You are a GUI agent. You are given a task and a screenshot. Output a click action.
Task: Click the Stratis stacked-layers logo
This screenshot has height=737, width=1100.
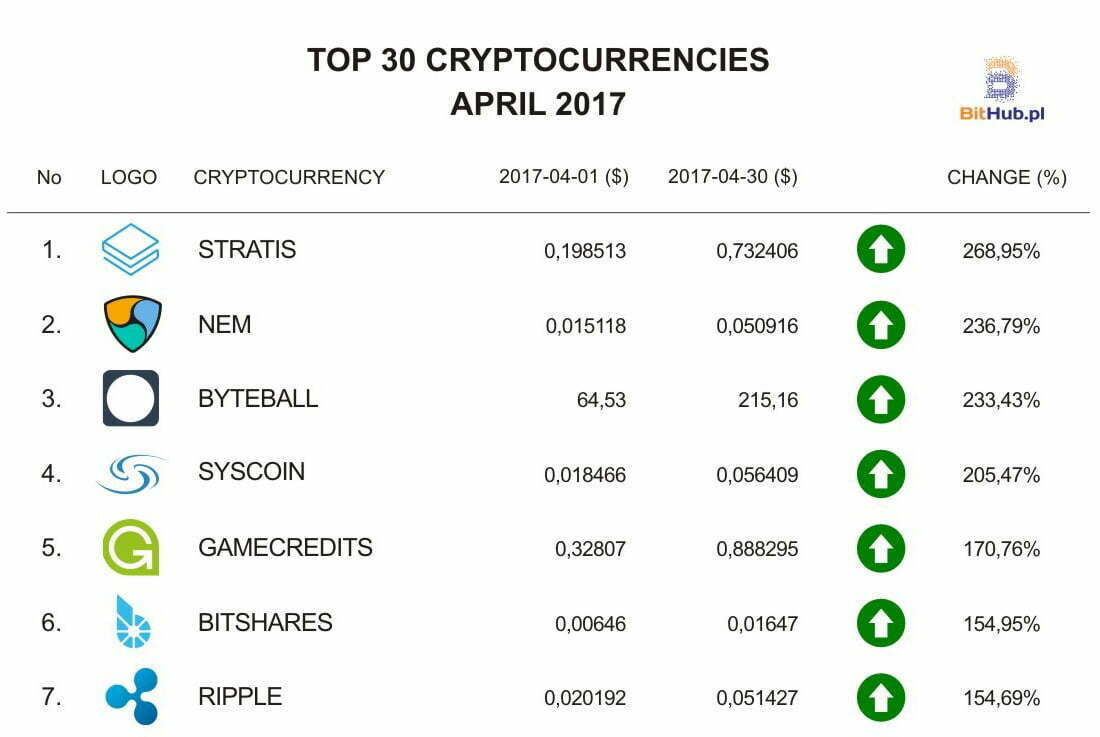click(130, 249)
